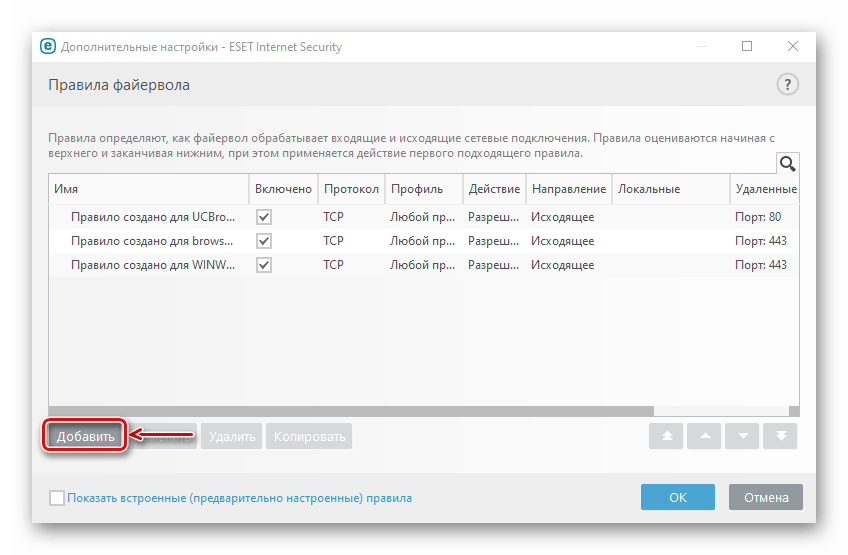Viewport: 848px width, 555px height.
Task: Maximize the ESET settings window
Action: 747,46
